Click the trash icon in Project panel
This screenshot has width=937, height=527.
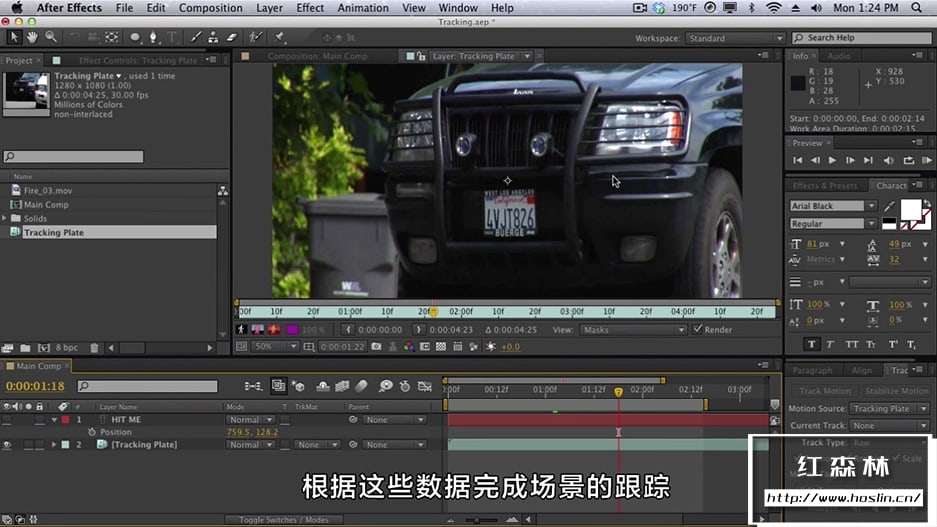tap(94, 348)
